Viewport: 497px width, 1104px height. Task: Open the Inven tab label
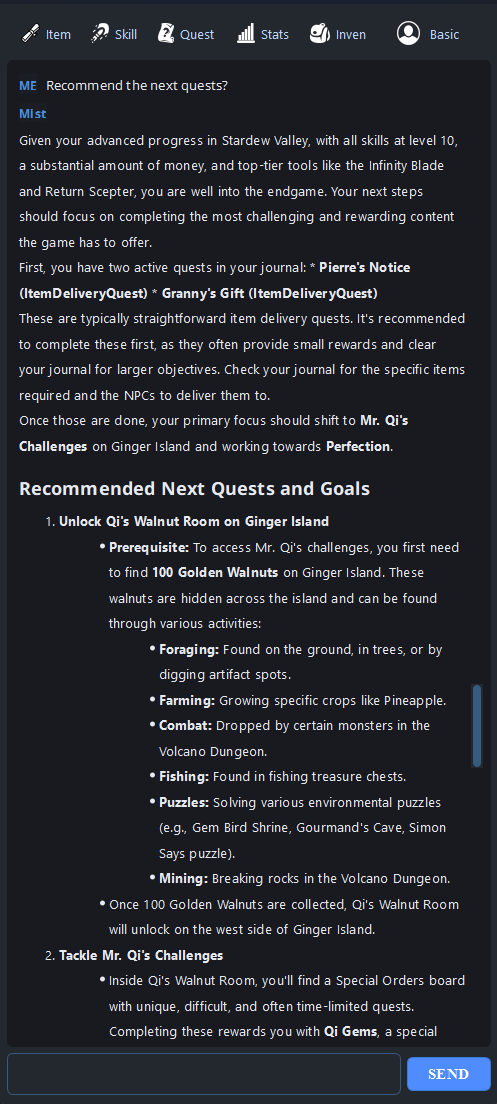(350, 34)
